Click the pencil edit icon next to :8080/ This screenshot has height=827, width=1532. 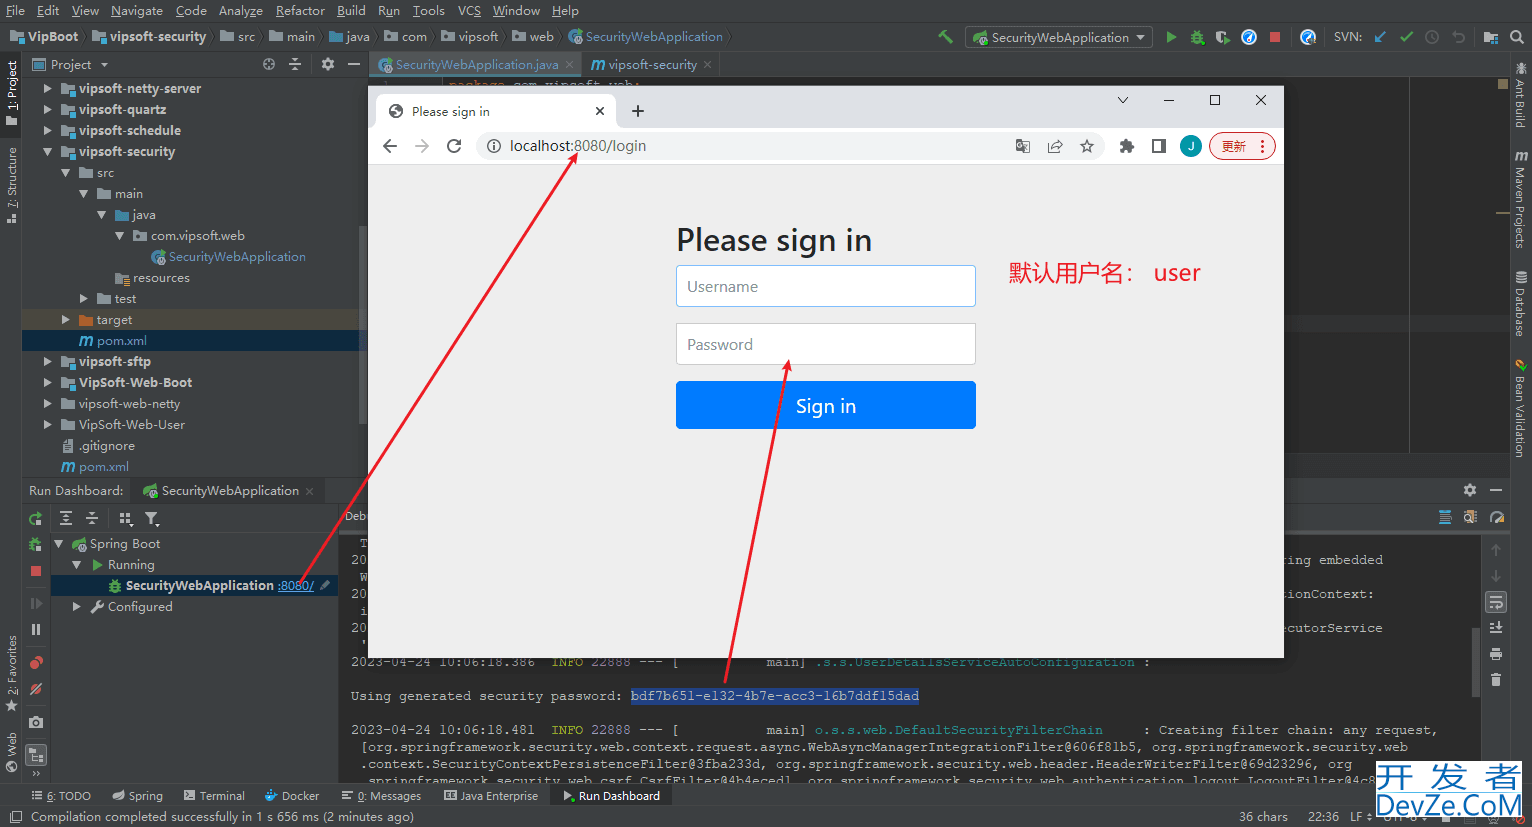click(x=325, y=585)
